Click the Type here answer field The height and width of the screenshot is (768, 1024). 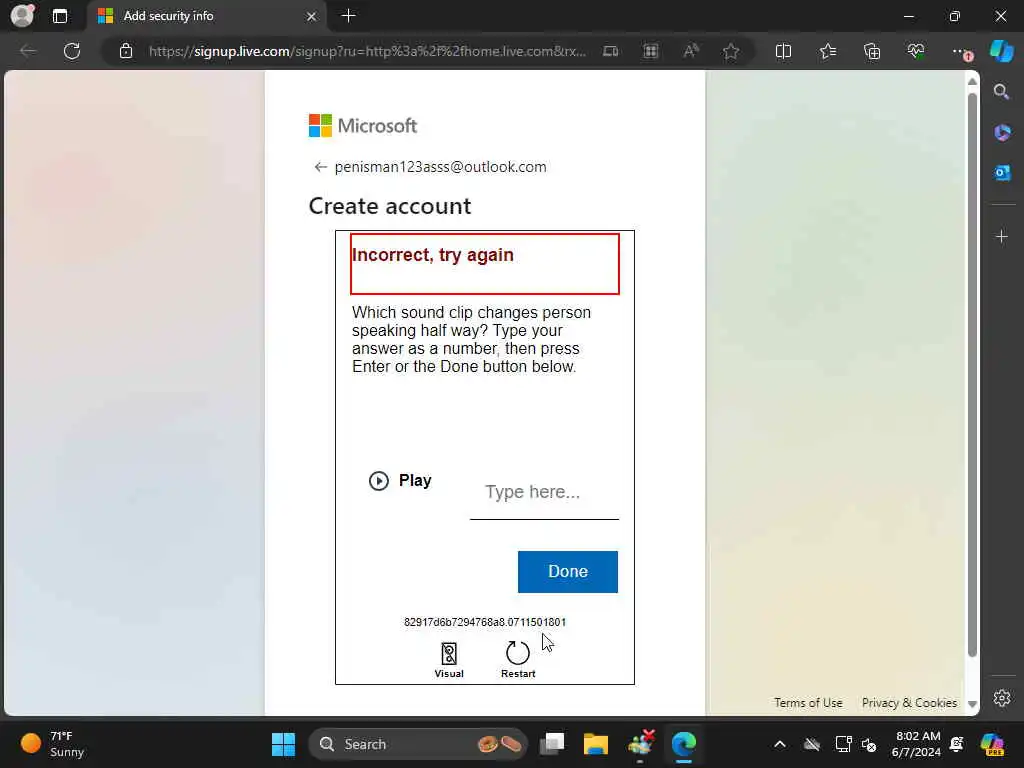click(544, 493)
